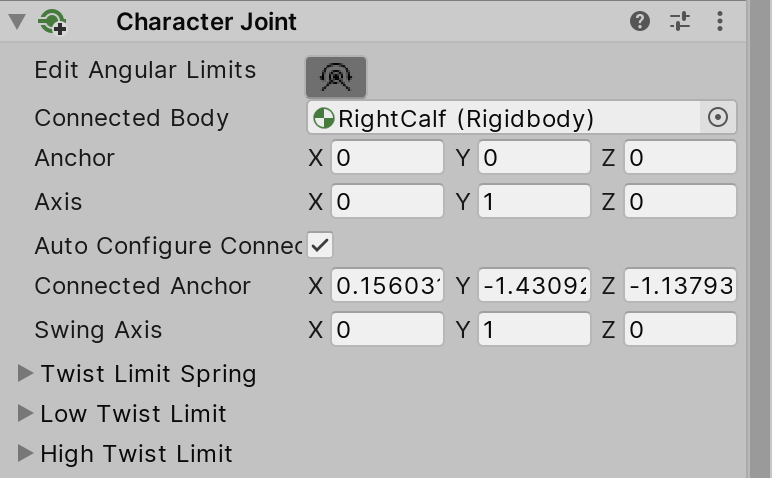Screen dimensions: 772x478
Task: Toggle Edit Angular Limits button
Action: [336, 76]
